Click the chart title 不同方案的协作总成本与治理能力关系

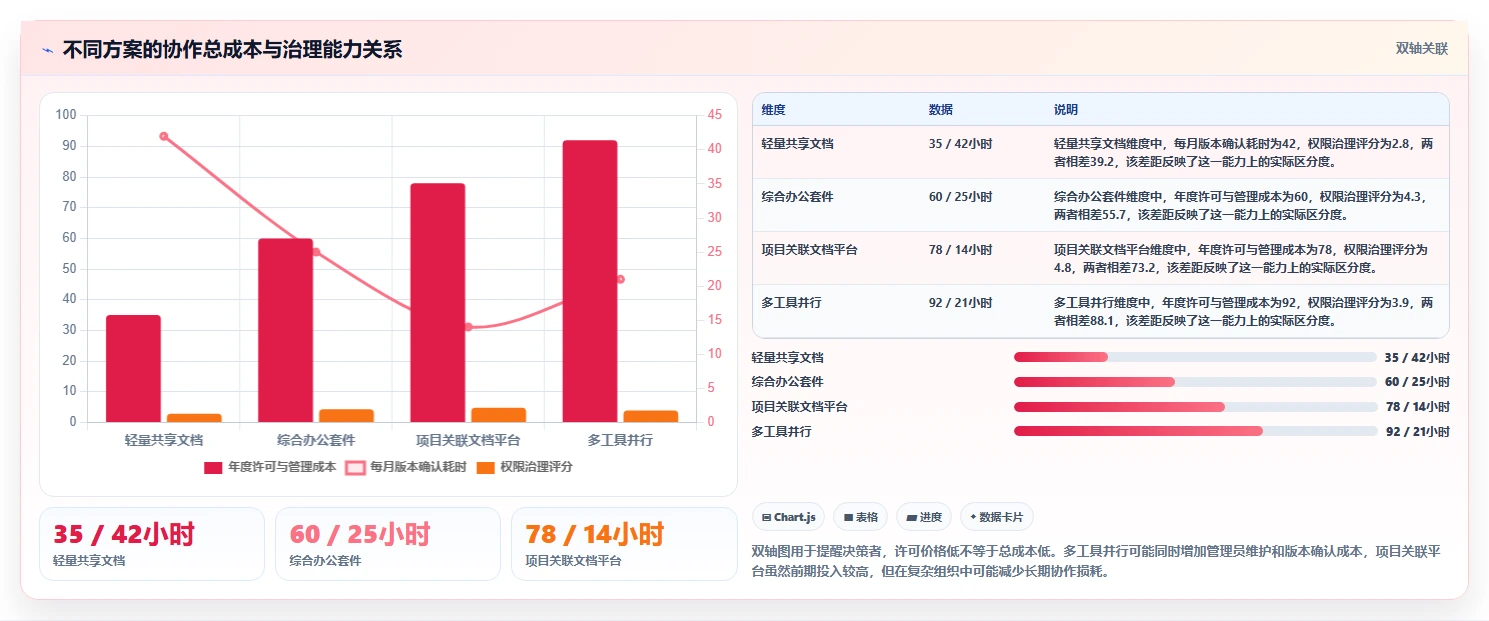click(232, 50)
